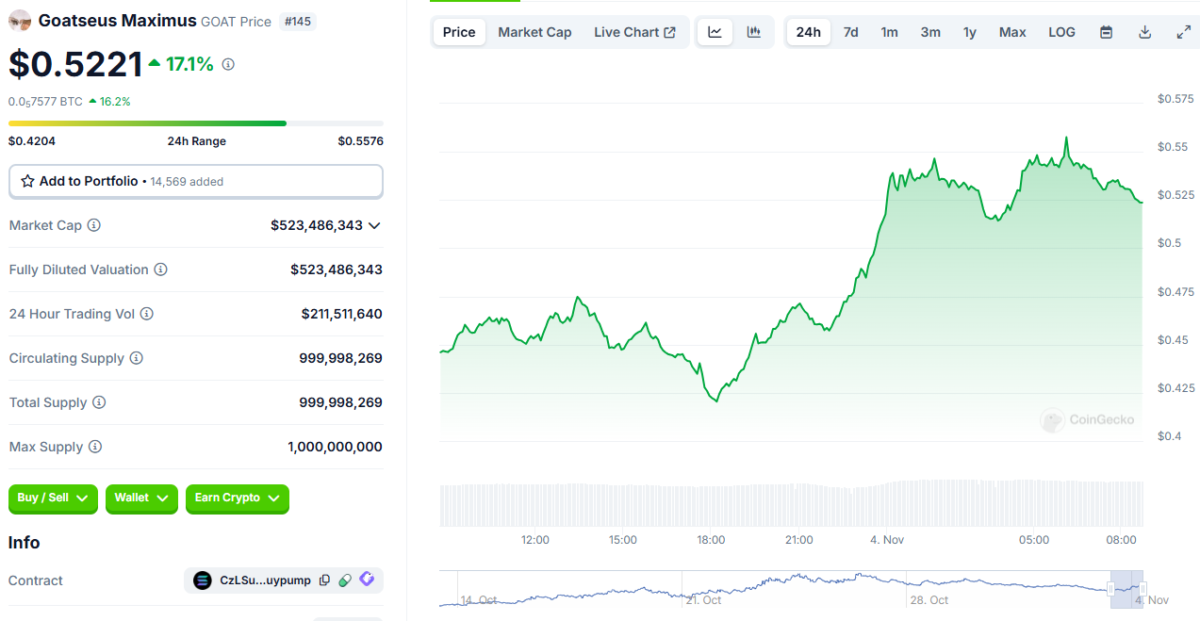Open the Wallet dropdown

click(x=142, y=498)
